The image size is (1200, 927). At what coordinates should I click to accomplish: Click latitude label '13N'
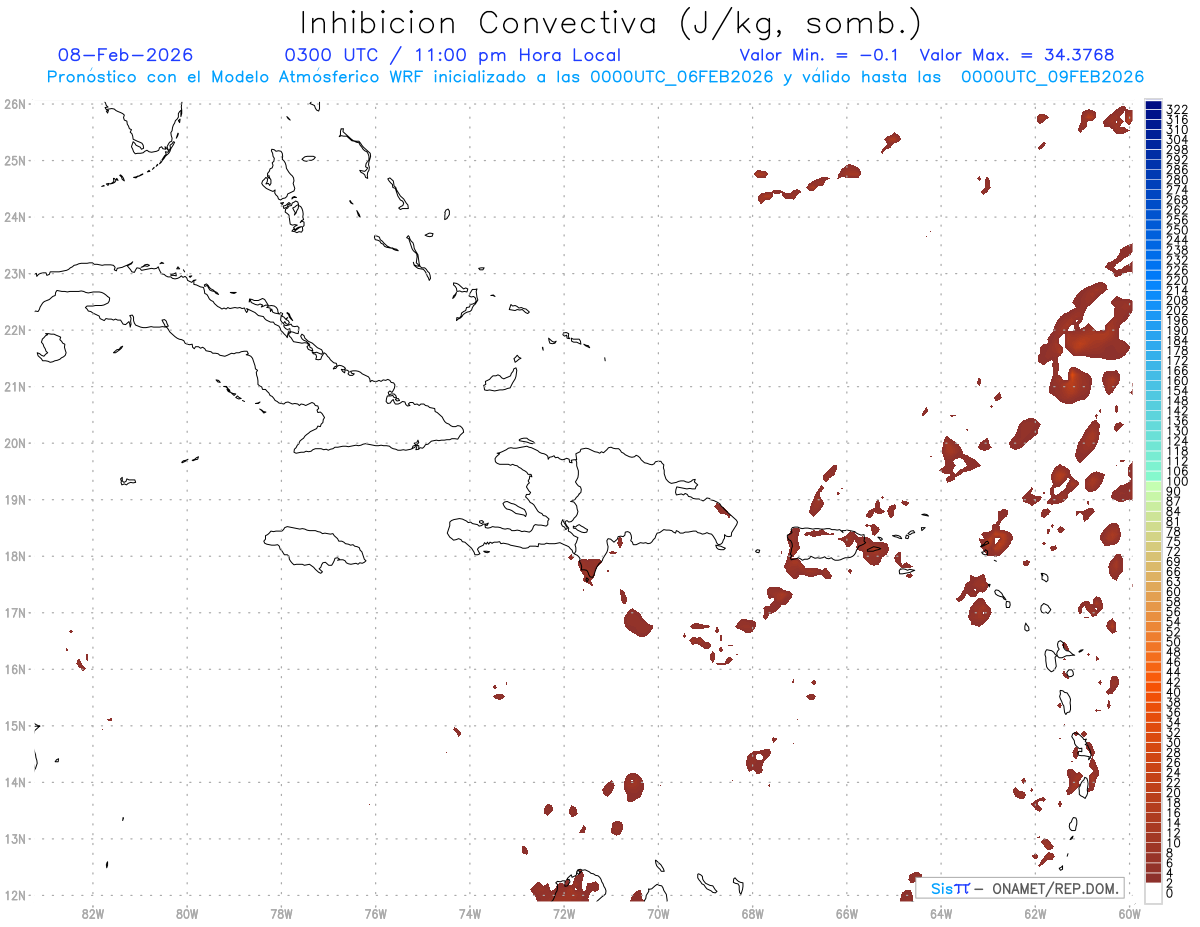tap(15, 839)
